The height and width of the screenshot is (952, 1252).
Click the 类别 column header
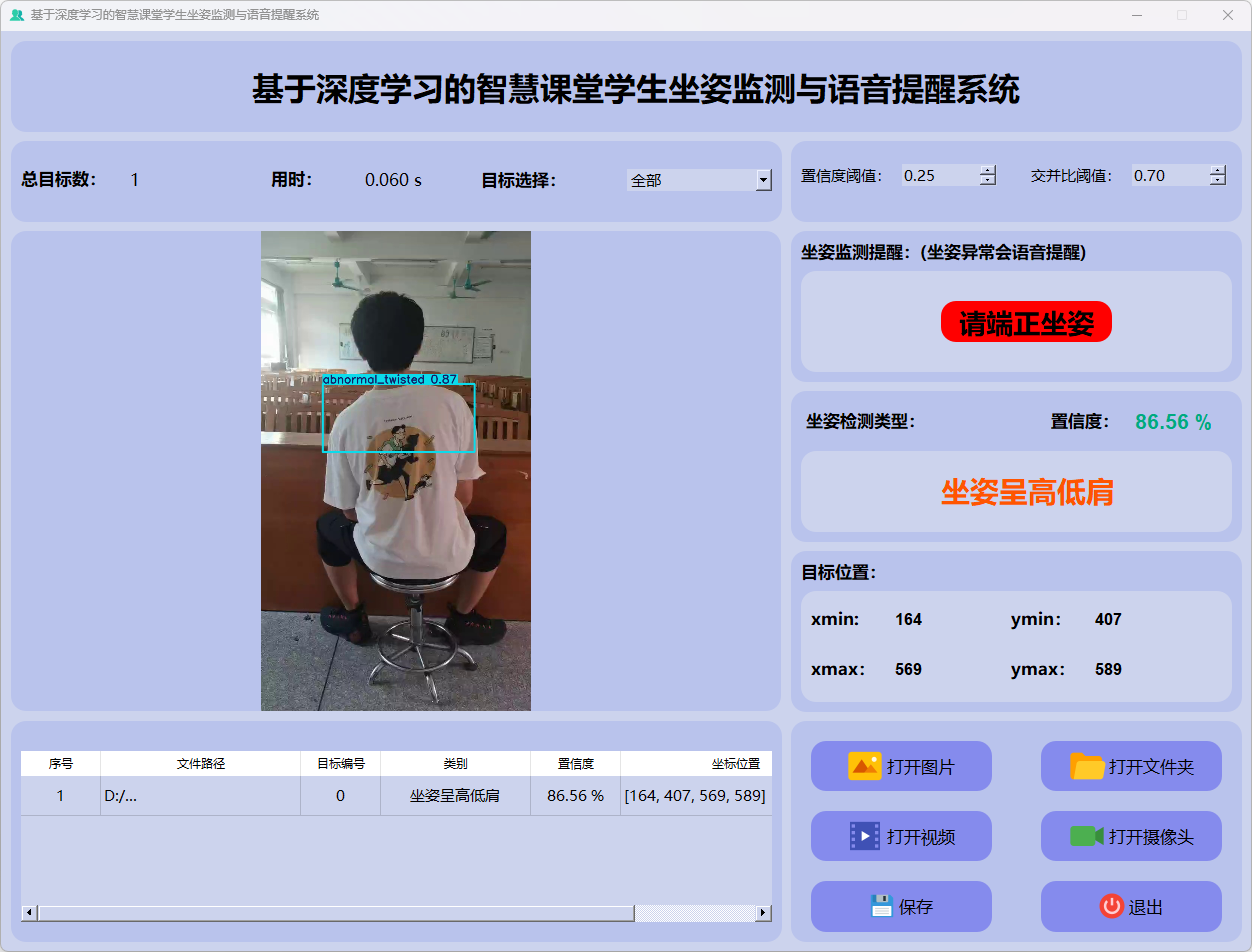[456, 764]
